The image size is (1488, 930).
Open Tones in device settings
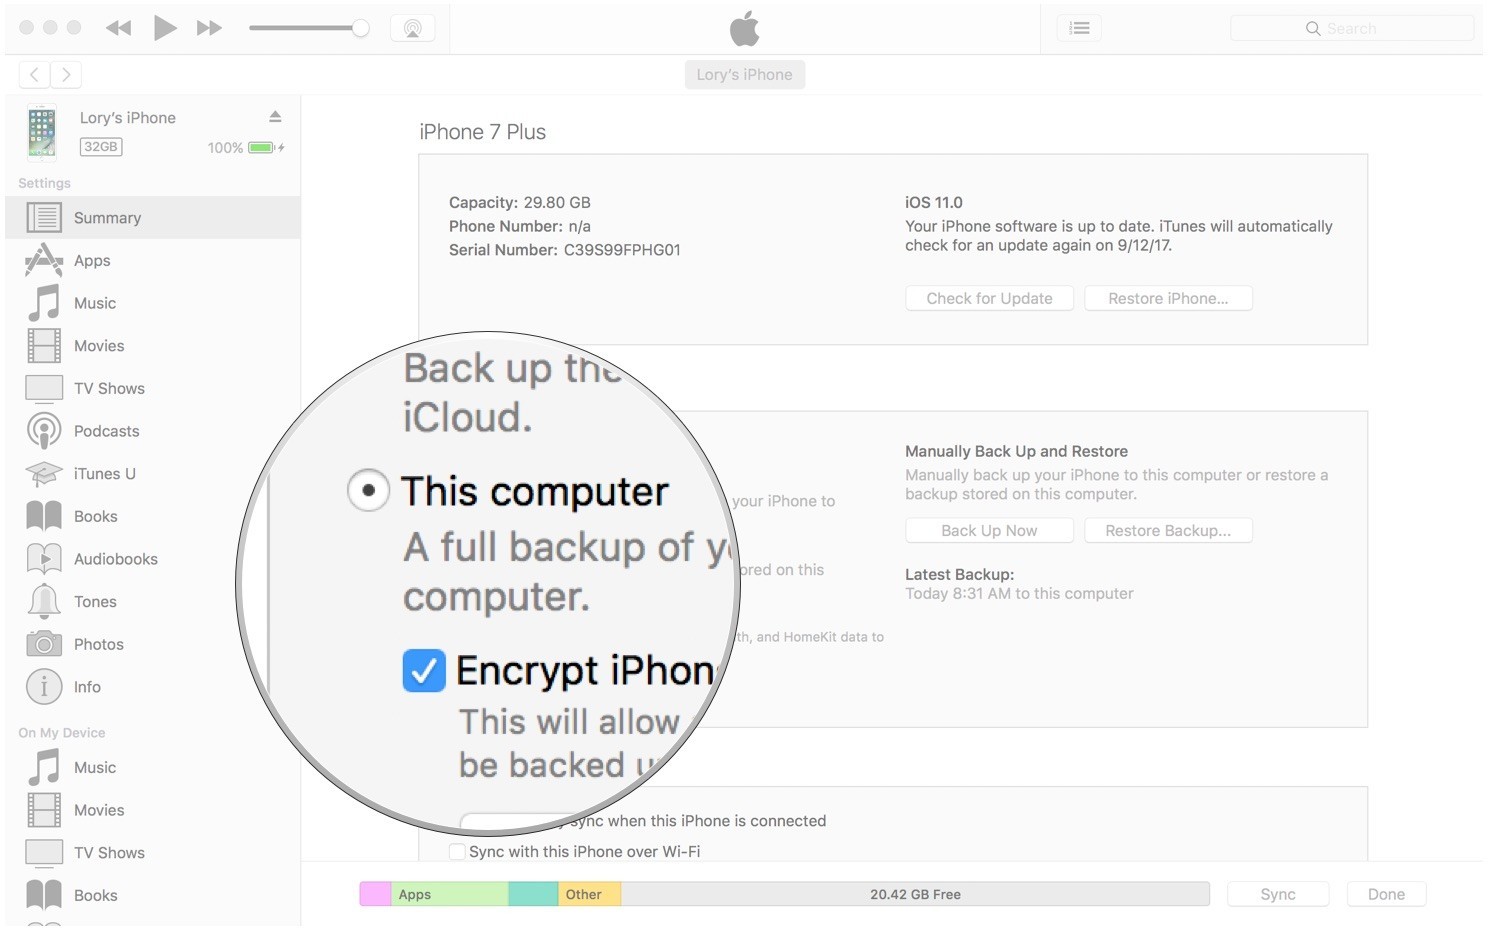(95, 602)
